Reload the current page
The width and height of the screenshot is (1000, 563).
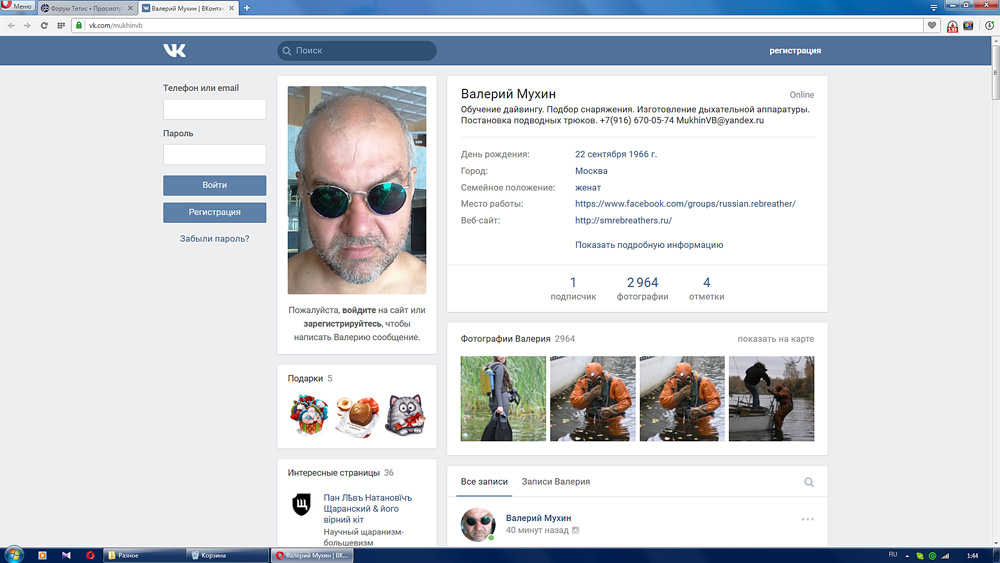click(x=44, y=26)
